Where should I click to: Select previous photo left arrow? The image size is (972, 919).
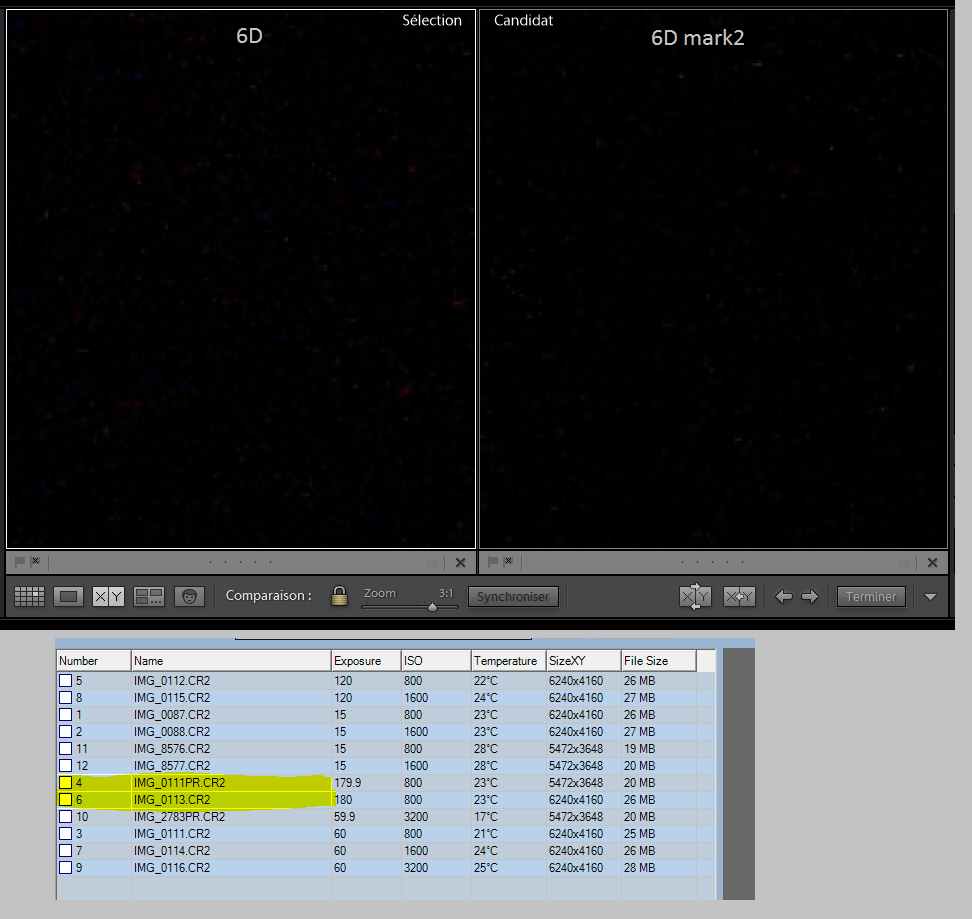pos(784,596)
